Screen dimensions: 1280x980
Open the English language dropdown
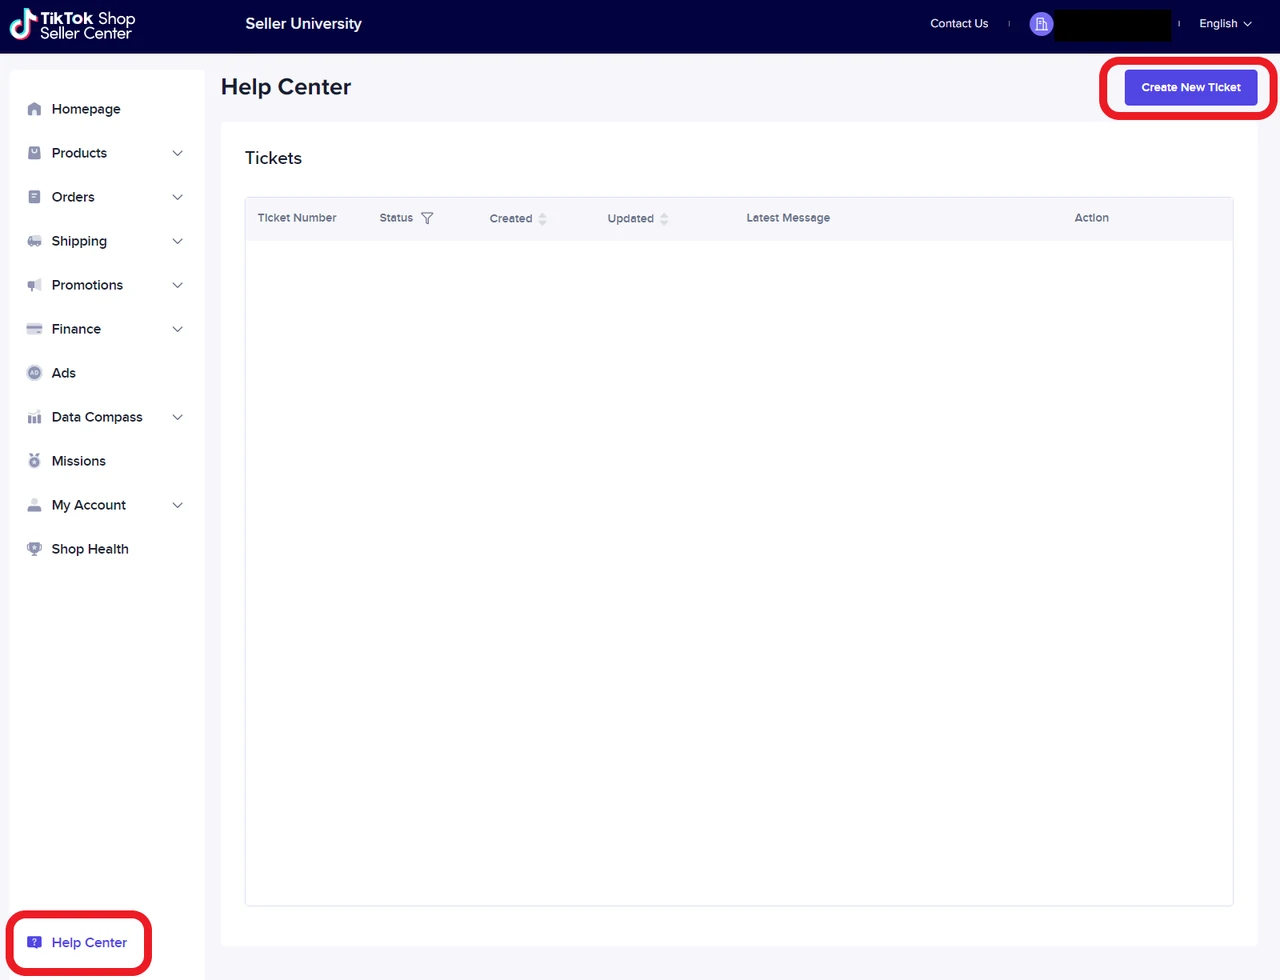[1225, 24]
